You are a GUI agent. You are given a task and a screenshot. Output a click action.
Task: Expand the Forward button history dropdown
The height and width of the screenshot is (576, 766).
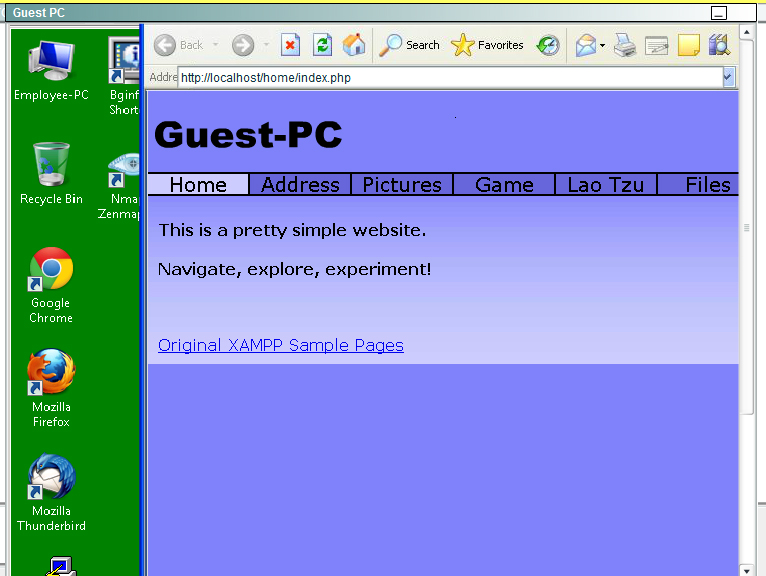pyautogui.click(x=266, y=45)
